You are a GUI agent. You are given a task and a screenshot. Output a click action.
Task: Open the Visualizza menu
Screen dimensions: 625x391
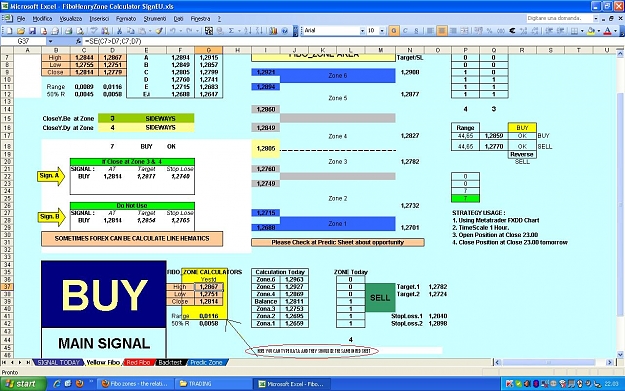click(71, 19)
